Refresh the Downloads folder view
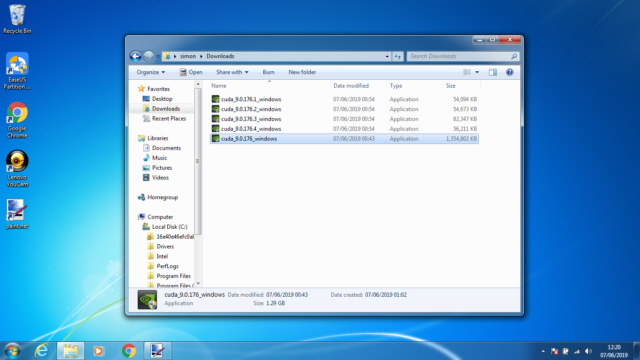Viewport: 640px width, 360px height. point(398,56)
